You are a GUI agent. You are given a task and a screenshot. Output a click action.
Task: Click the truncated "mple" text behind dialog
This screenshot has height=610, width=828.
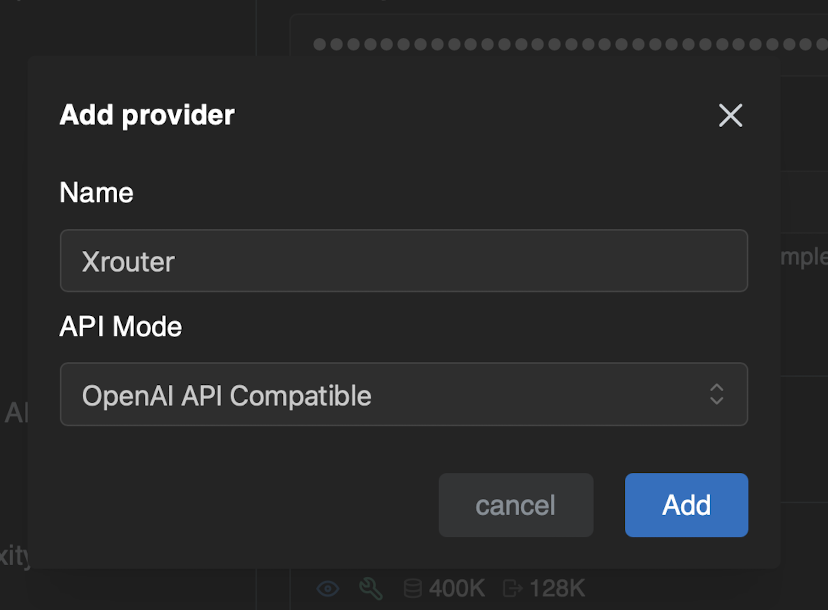803,255
